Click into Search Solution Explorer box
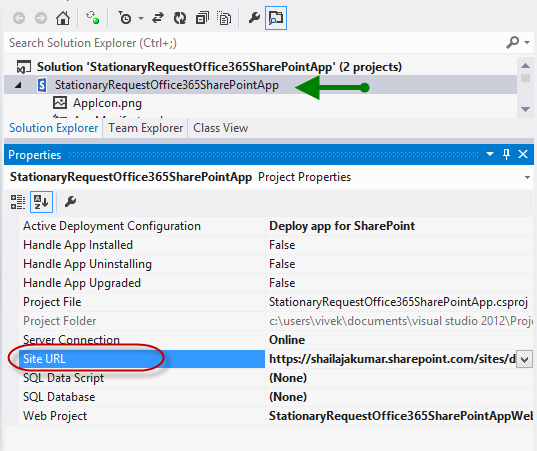The height and width of the screenshot is (451, 537). 253,43
